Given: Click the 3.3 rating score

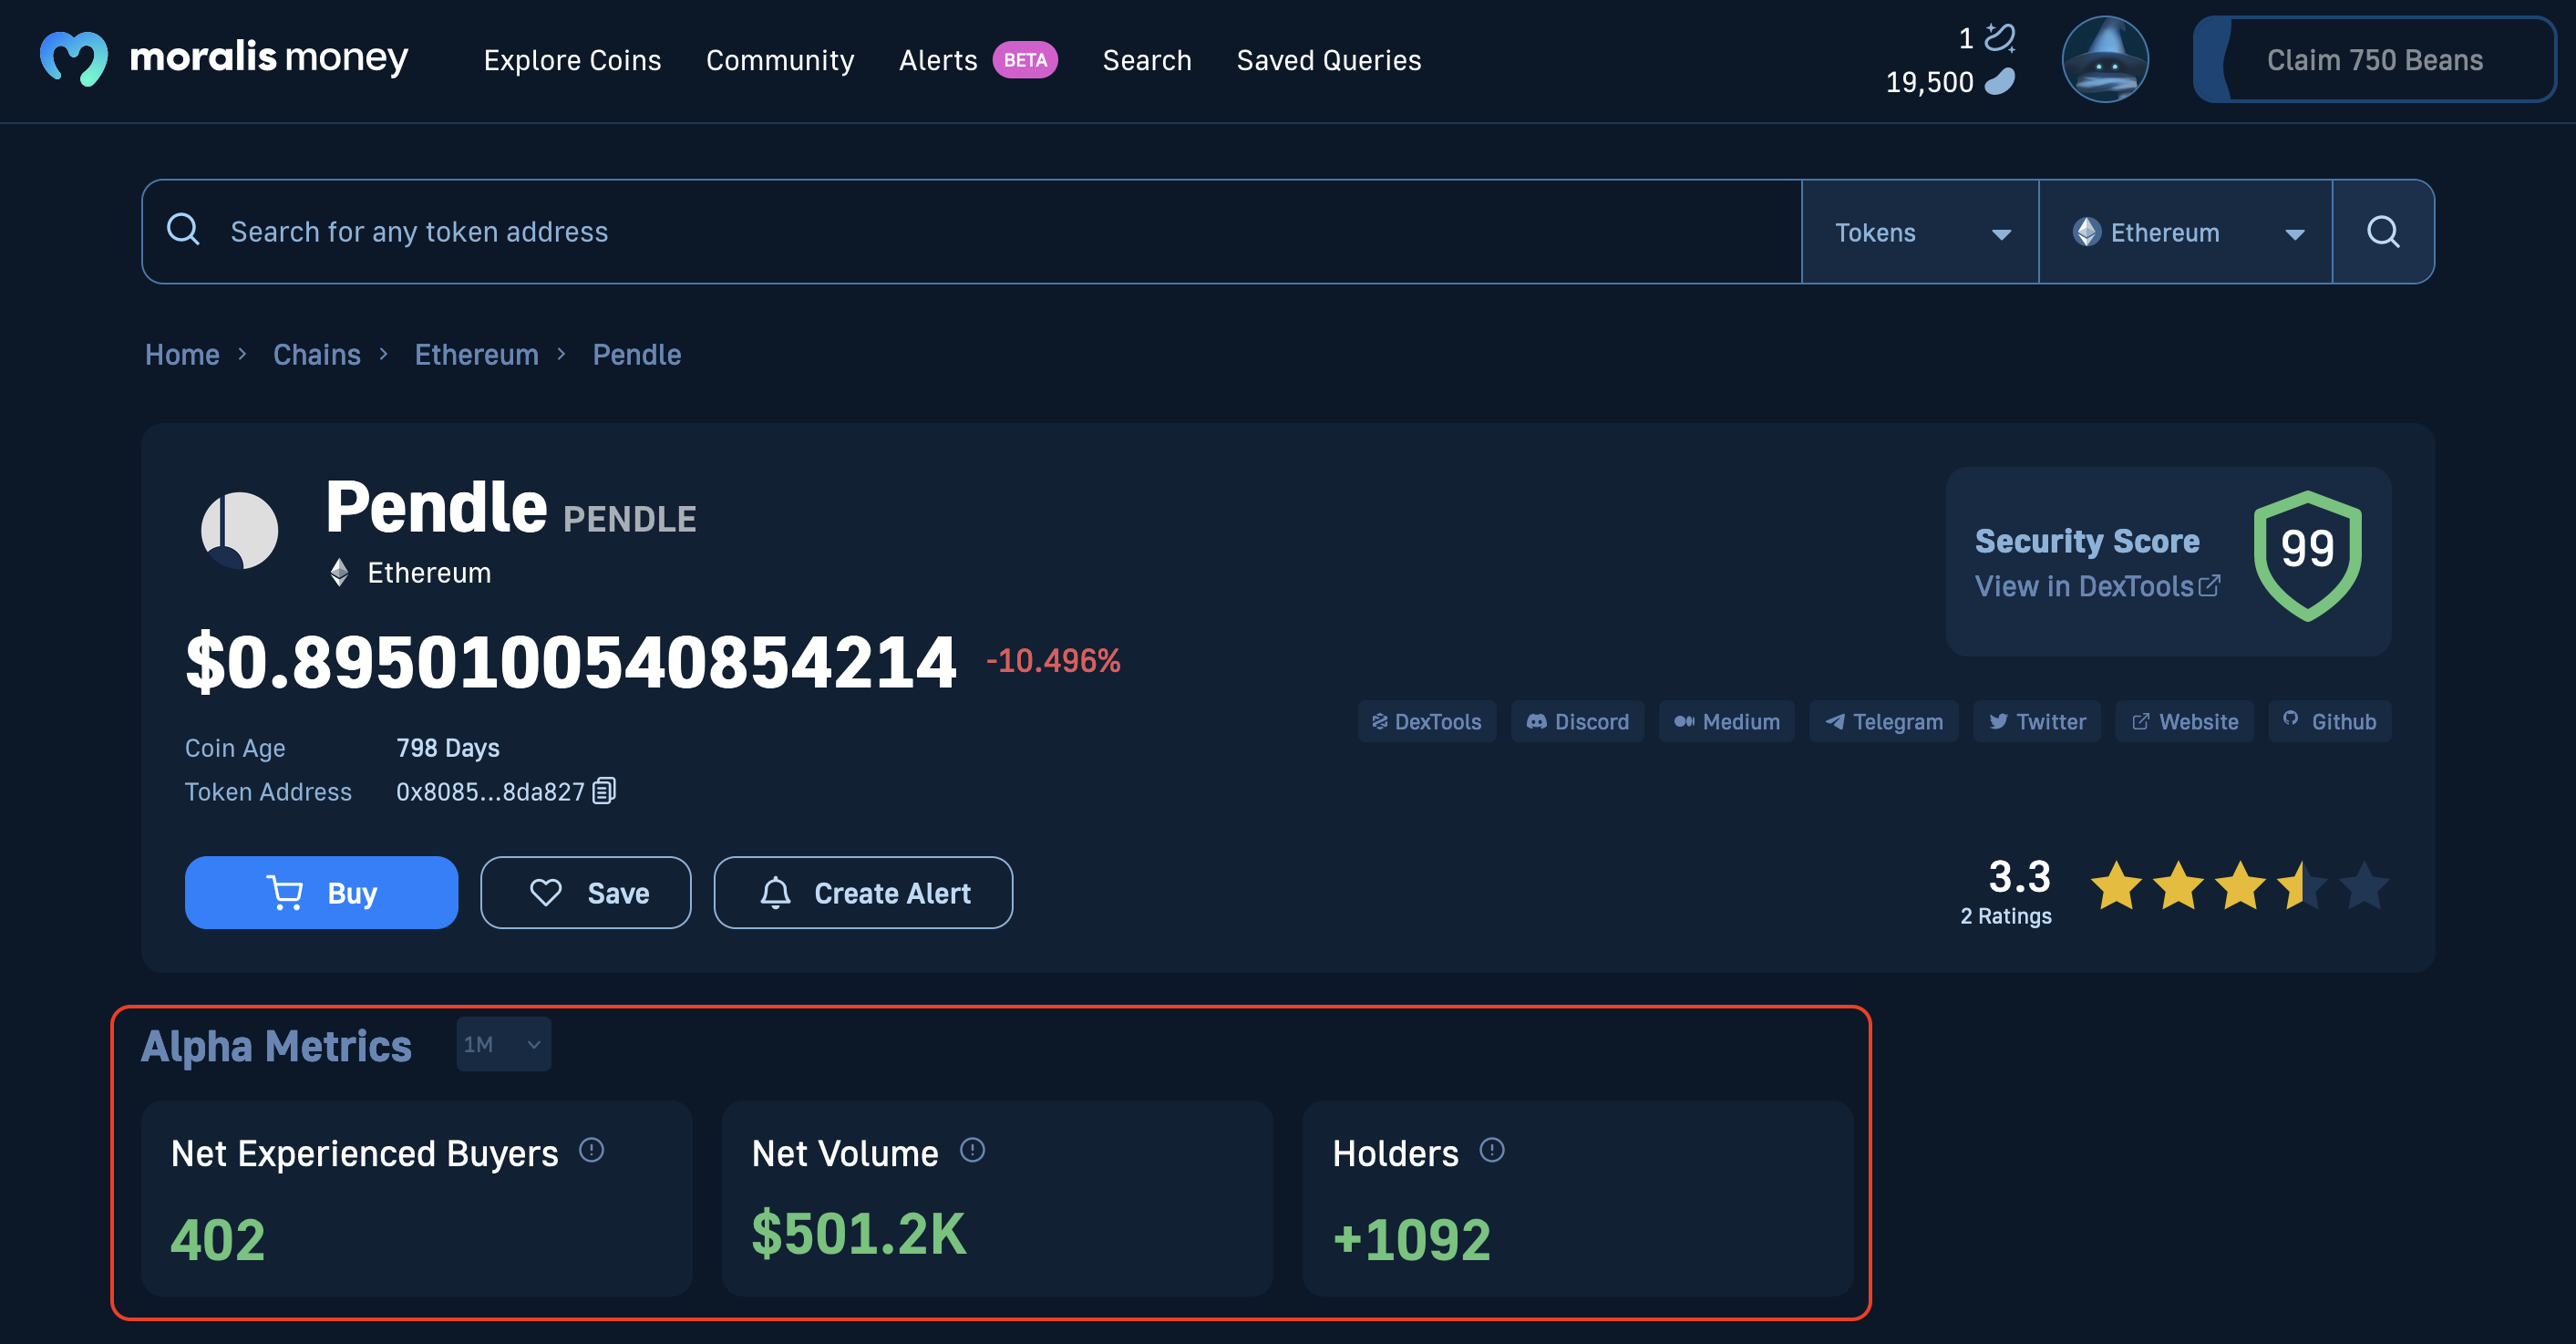Looking at the screenshot, I should click(2019, 877).
